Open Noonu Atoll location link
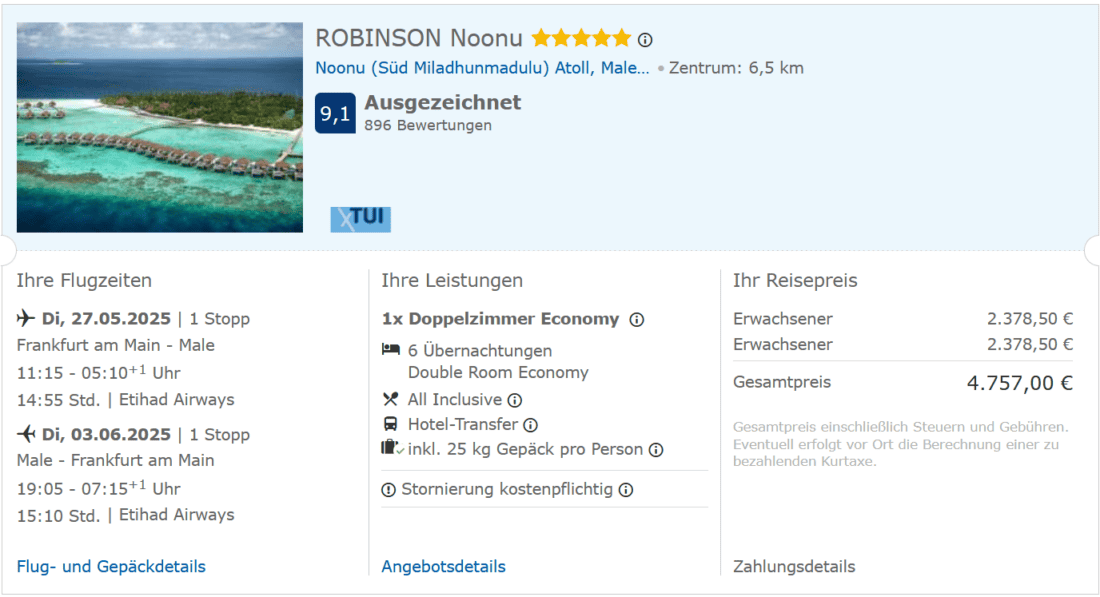The image size is (1100, 597). click(x=482, y=68)
